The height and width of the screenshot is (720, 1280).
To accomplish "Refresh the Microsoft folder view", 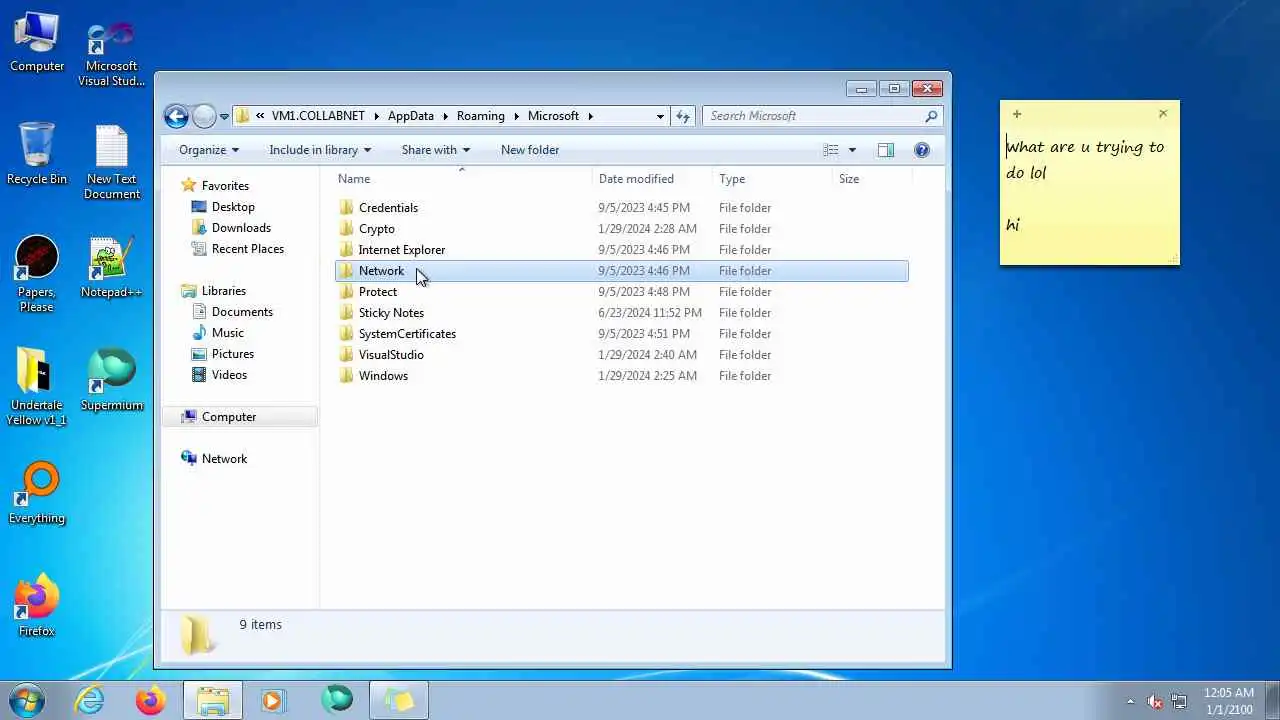I will [683, 116].
